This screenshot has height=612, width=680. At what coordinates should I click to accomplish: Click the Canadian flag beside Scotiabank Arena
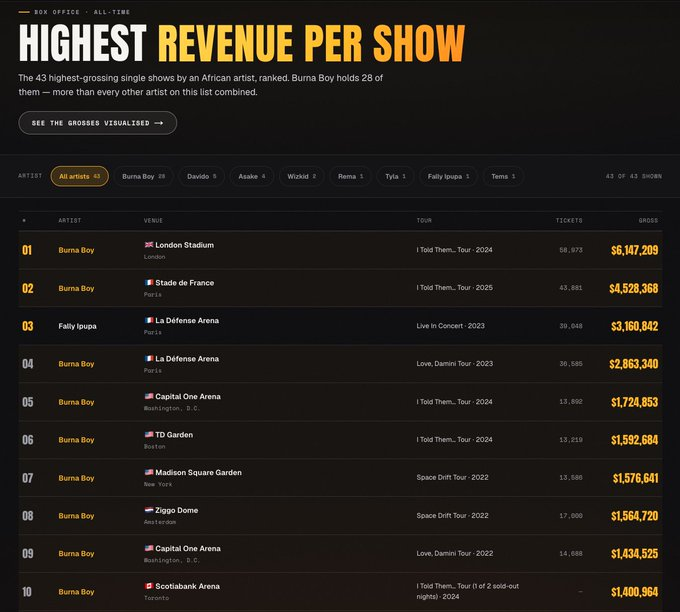[x=149, y=586]
